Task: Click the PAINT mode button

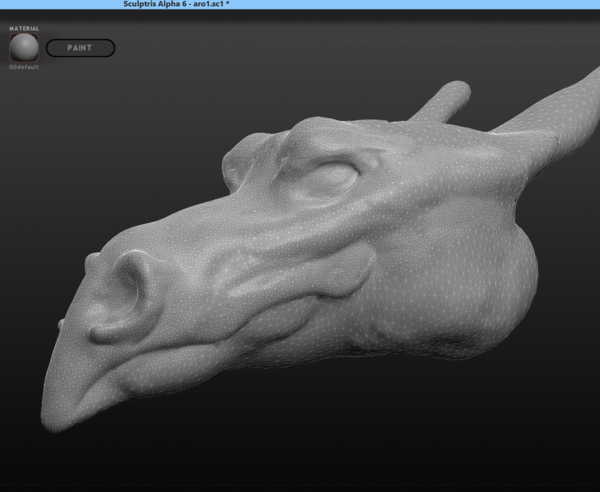Action: coord(80,48)
